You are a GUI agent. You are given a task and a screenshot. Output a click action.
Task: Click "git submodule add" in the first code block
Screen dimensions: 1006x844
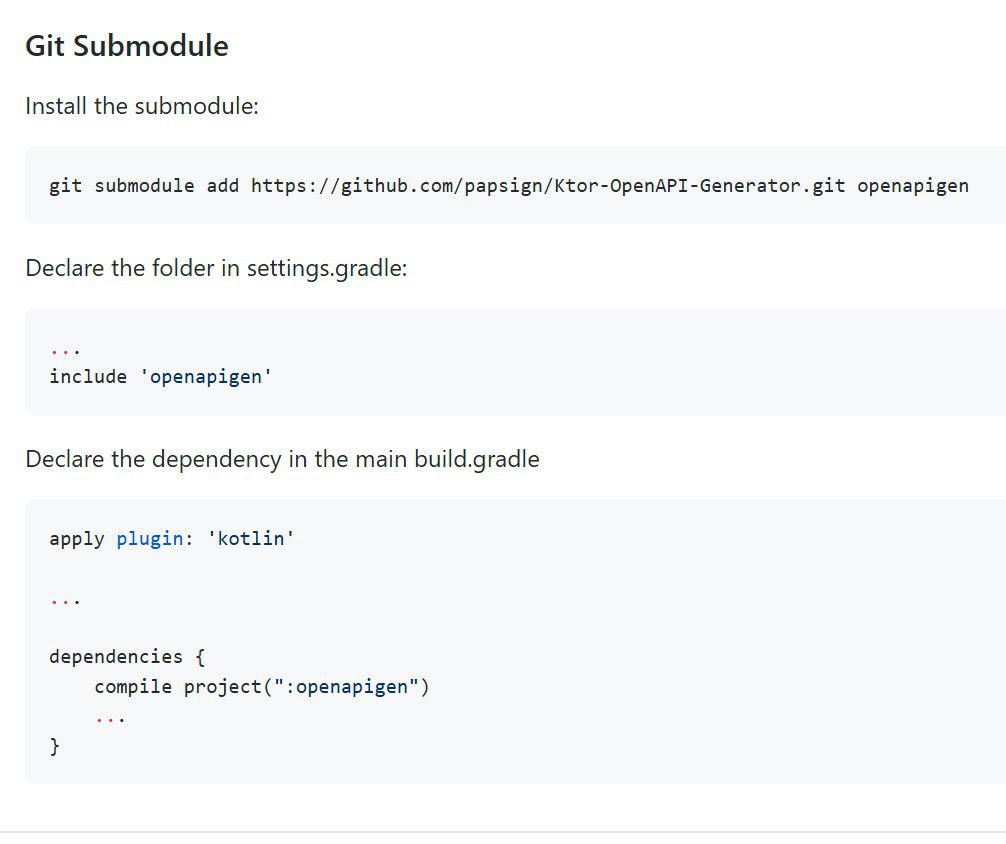(144, 185)
